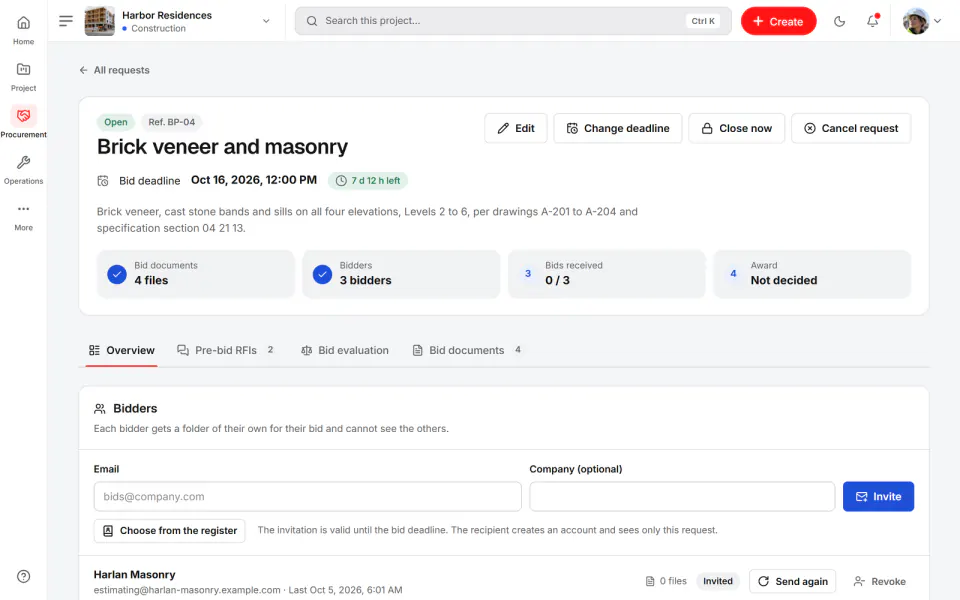Screen dimensions: 960x600
Task: Click the 7 d 12 h left badge
Action: (x=368, y=181)
